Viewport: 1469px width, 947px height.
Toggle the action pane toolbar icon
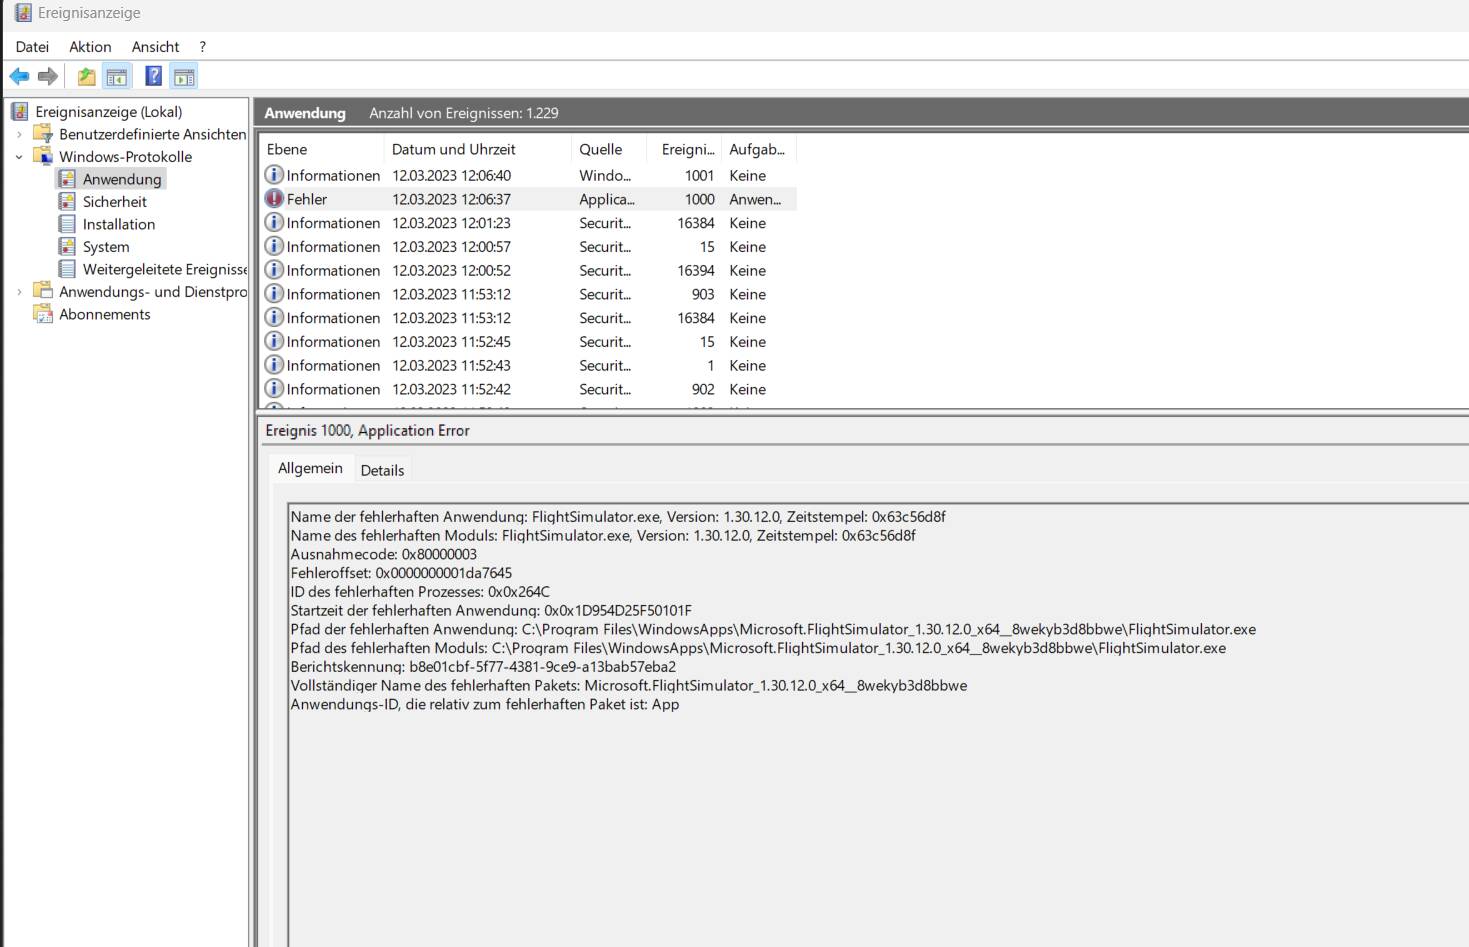pos(184,76)
